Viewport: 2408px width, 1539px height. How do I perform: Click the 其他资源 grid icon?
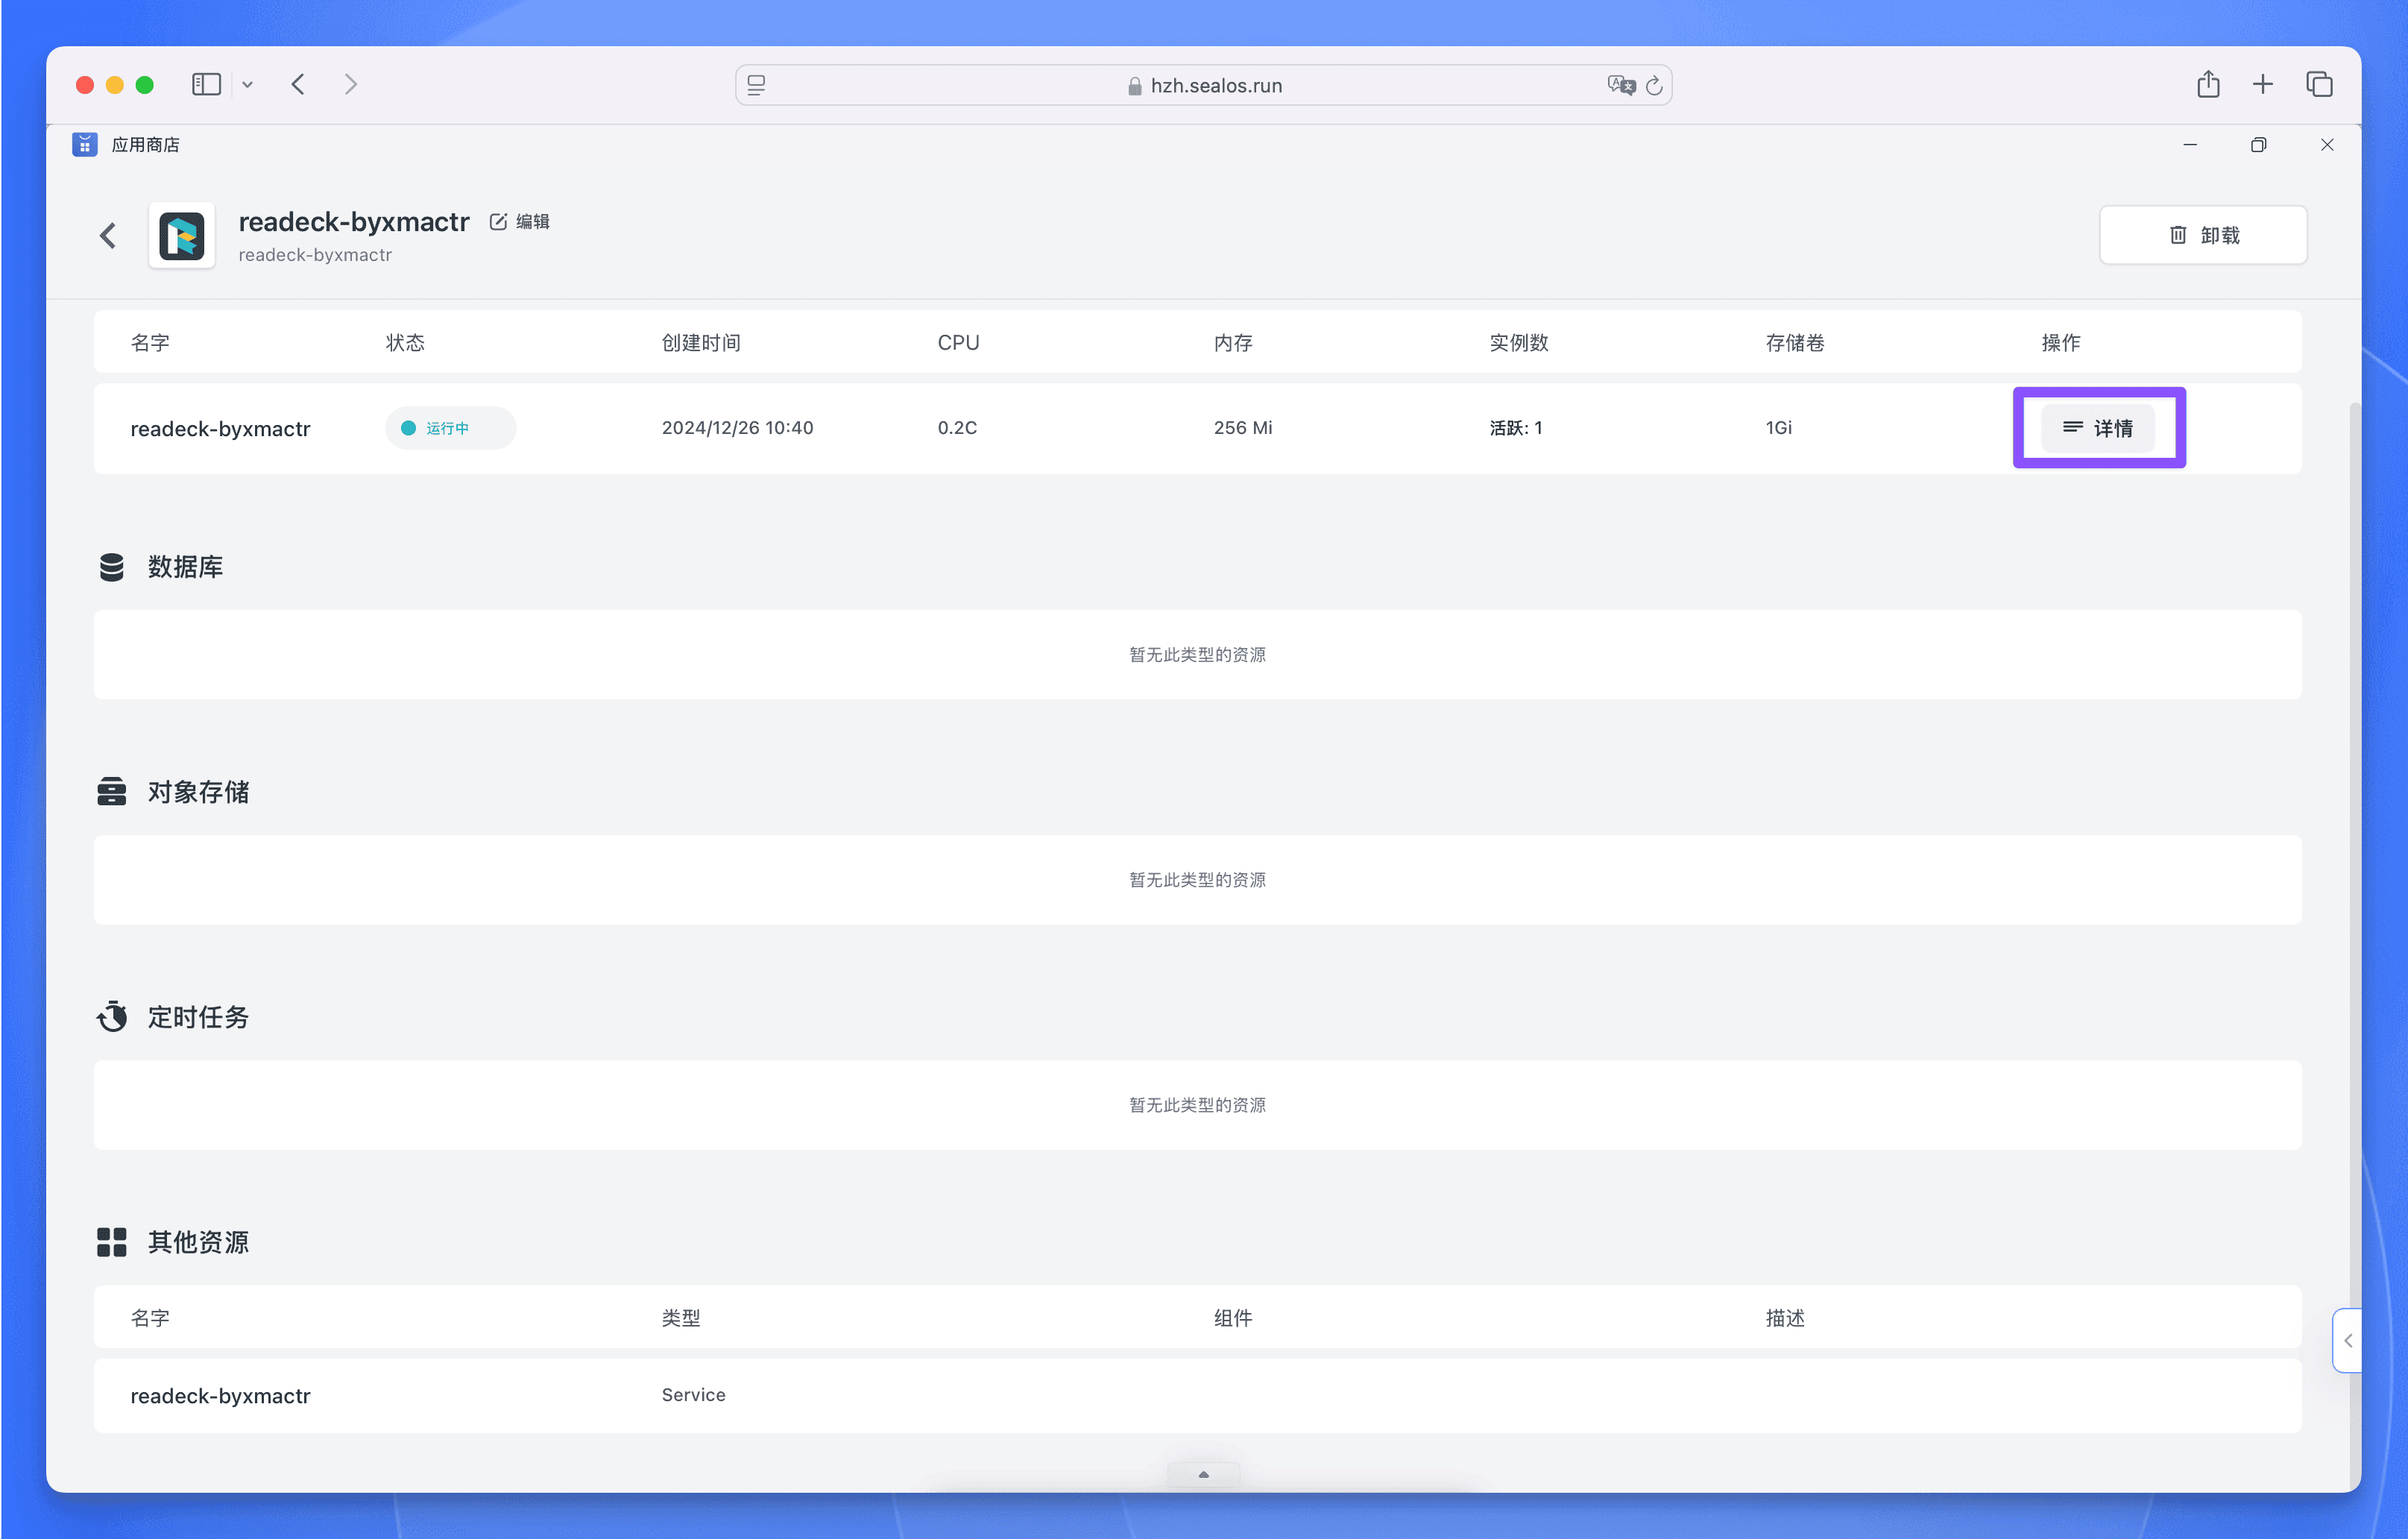[112, 1242]
